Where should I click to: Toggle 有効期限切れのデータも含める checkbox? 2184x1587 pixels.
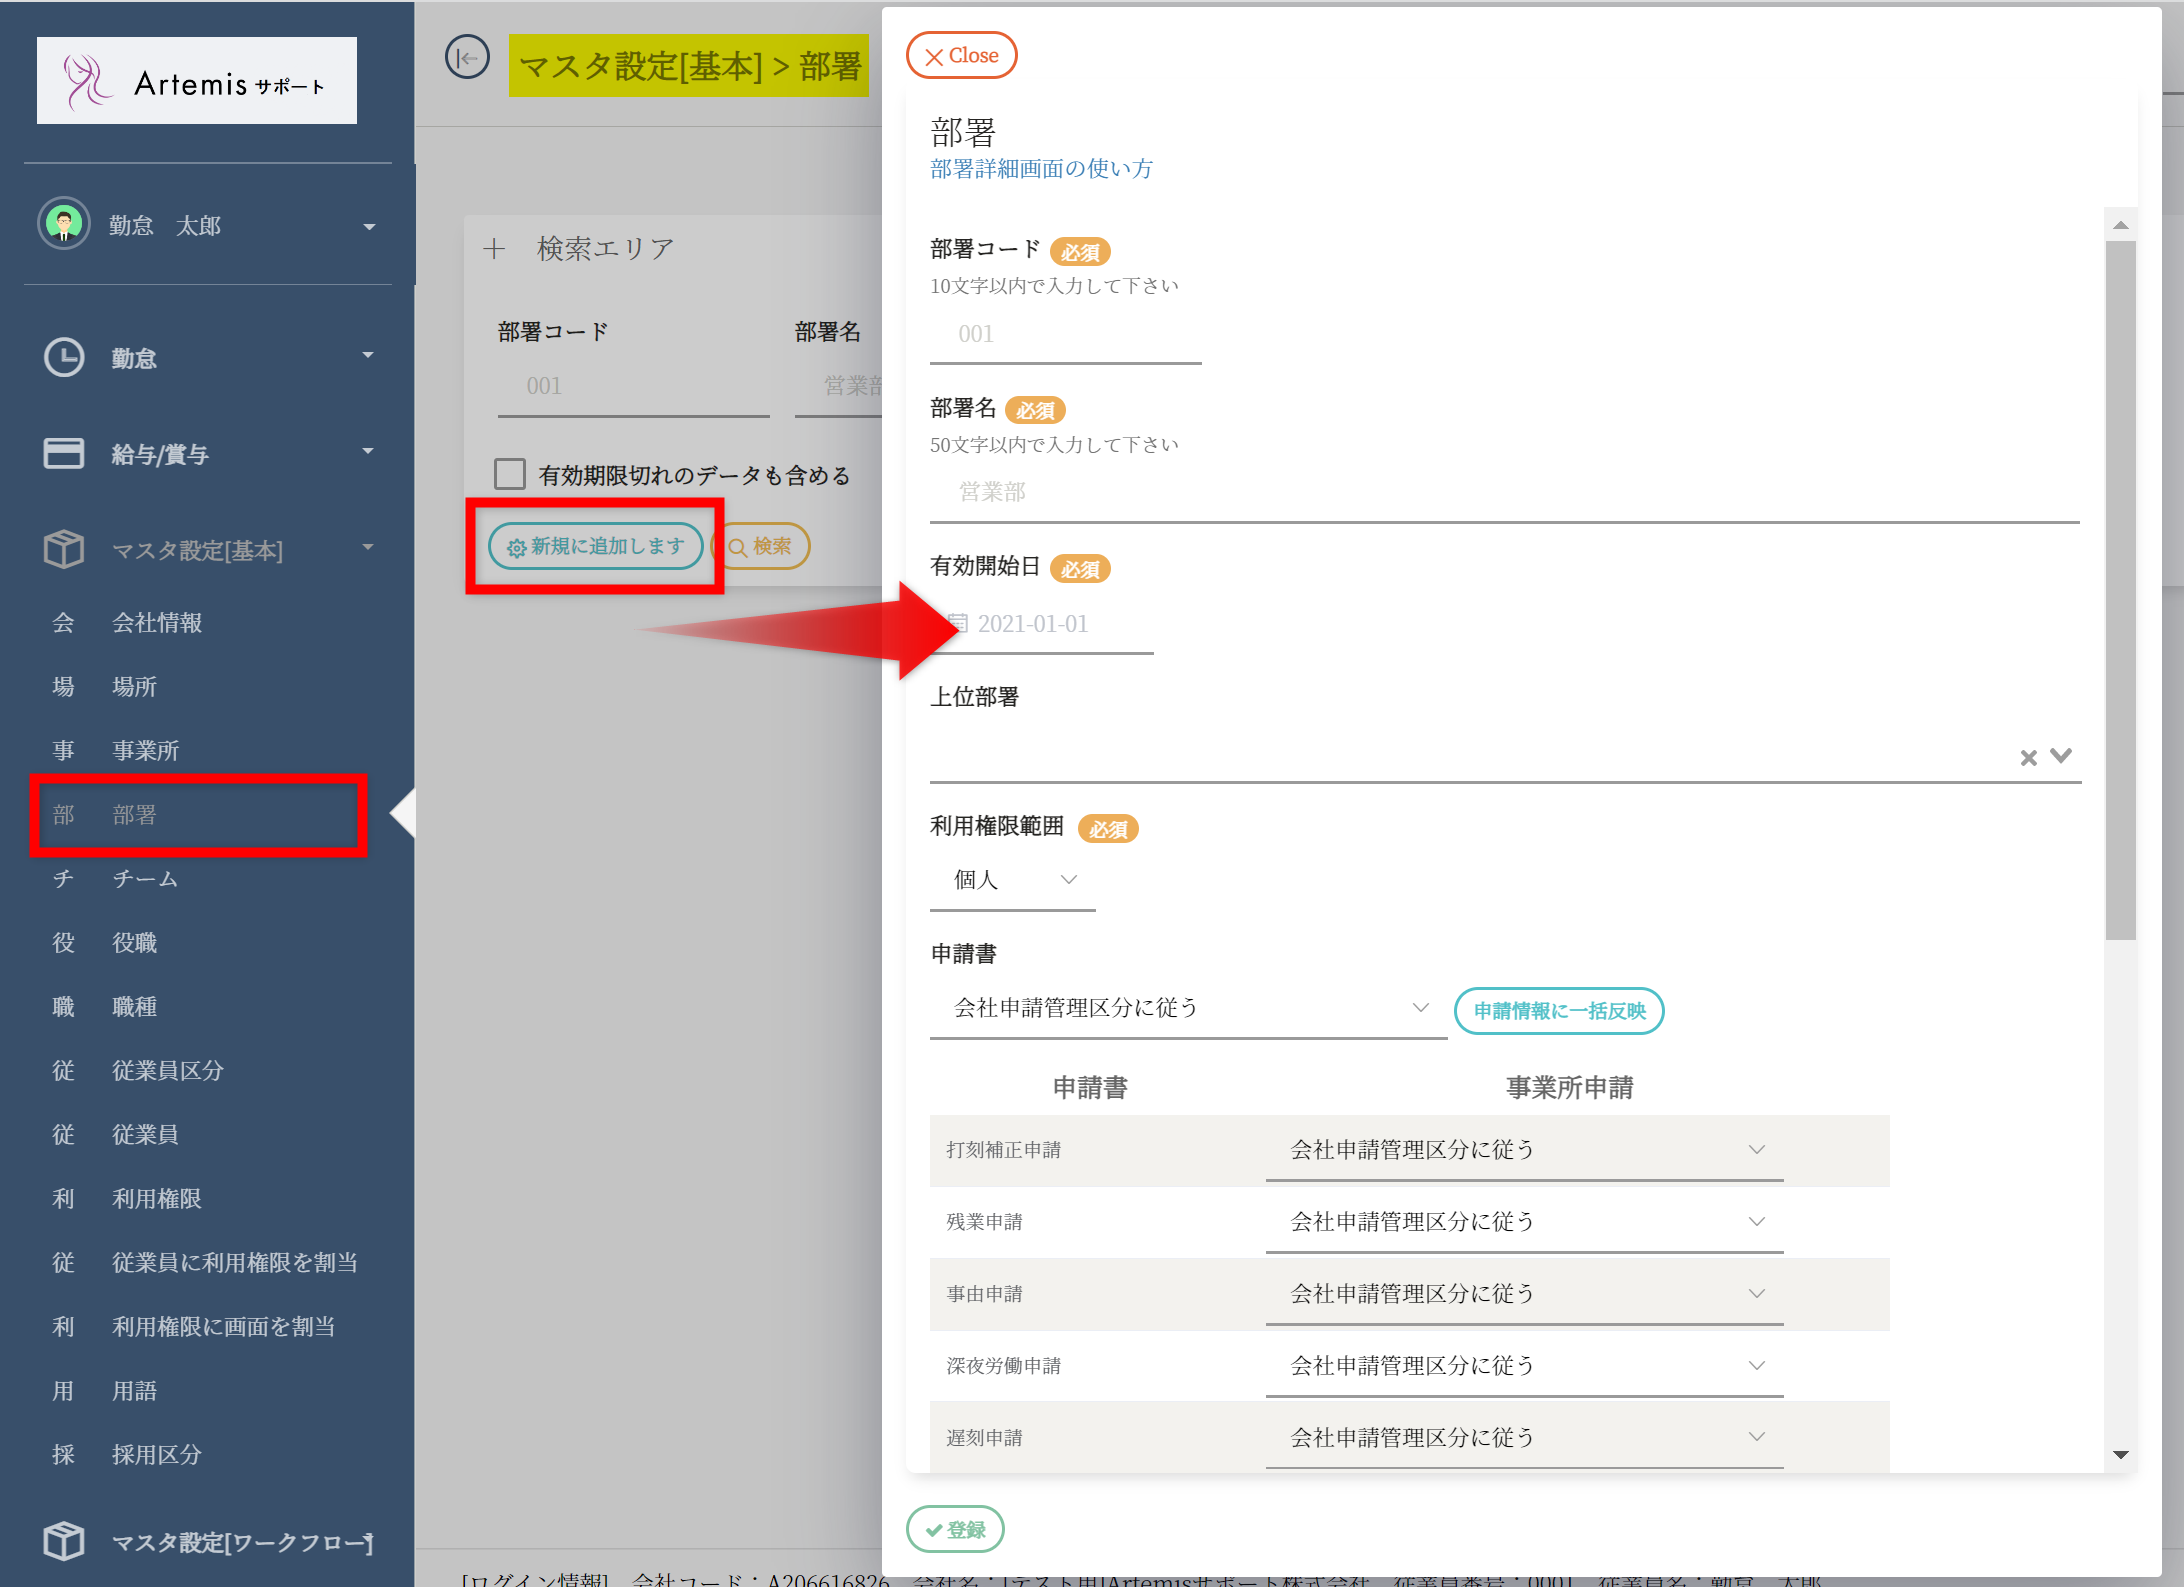510,474
